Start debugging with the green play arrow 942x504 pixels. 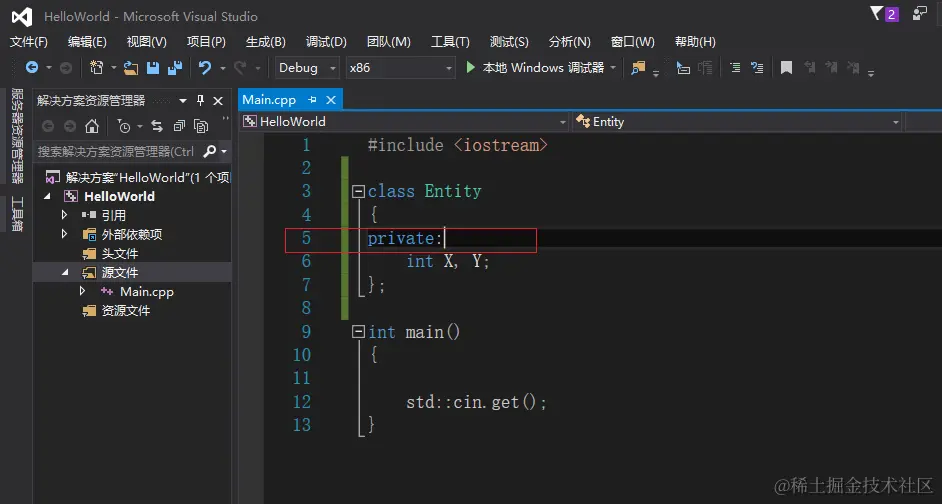[x=470, y=67]
